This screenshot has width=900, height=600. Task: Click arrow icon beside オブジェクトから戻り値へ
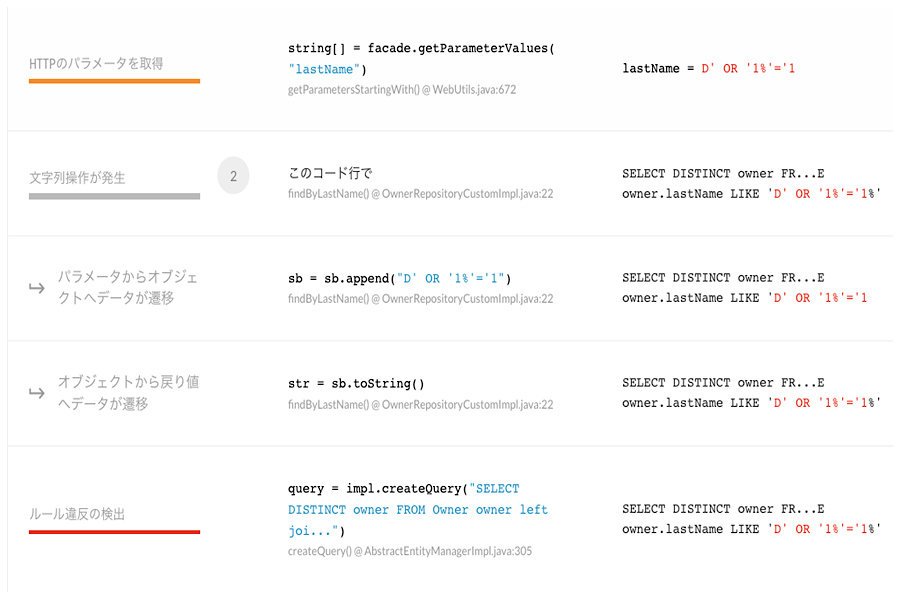pos(37,393)
